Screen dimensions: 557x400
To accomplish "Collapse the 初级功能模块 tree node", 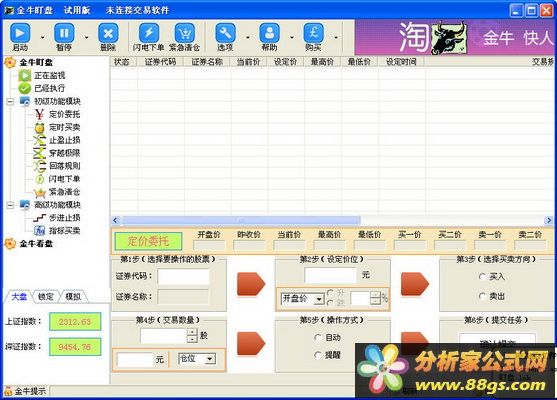I will coord(10,102).
